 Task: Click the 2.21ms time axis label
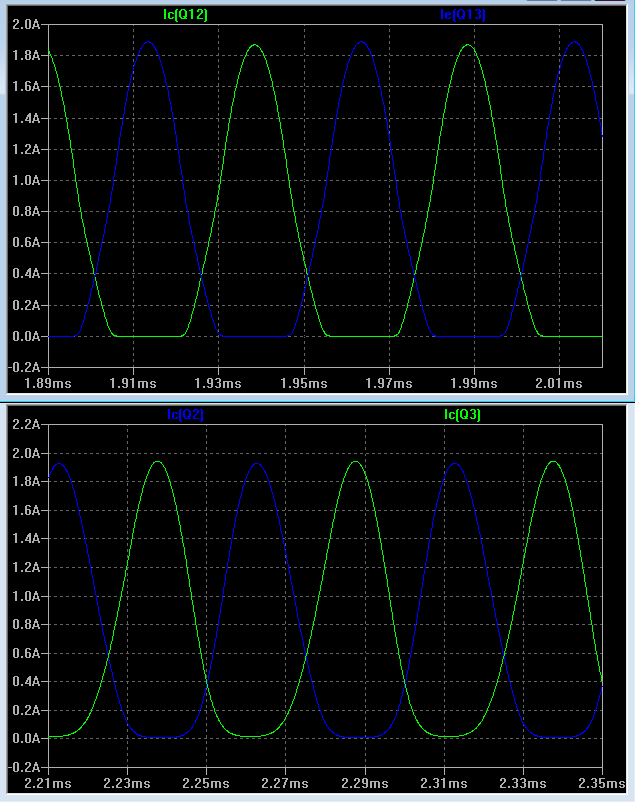coord(48,783)
